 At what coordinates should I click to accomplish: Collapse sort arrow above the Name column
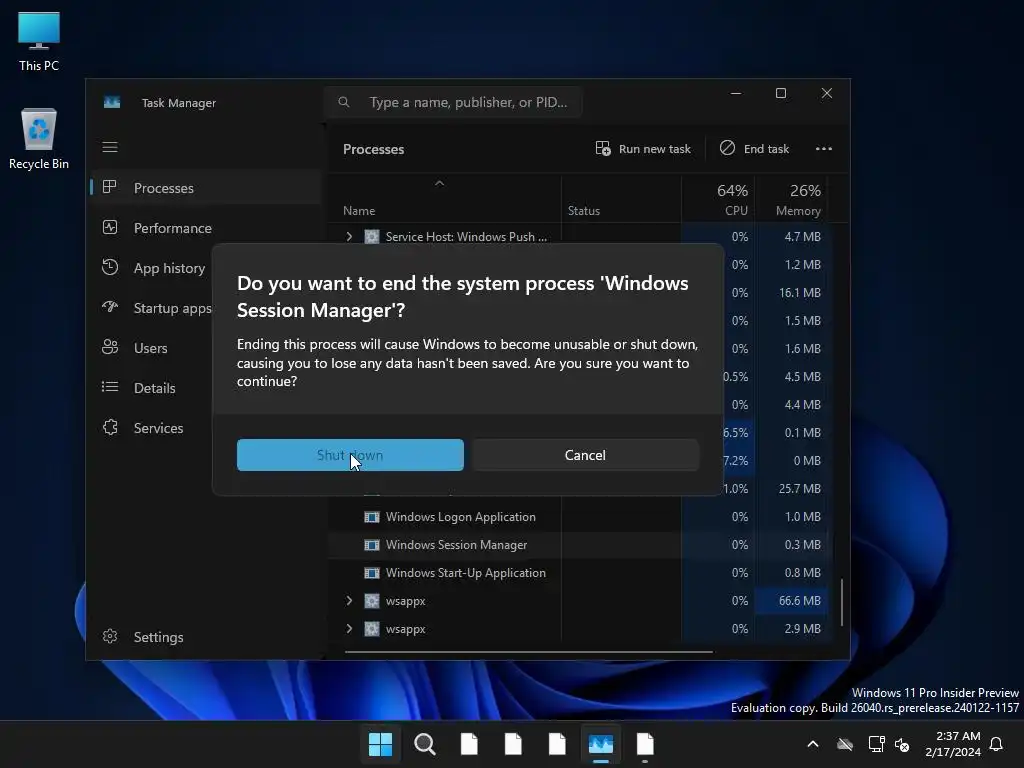440,184
